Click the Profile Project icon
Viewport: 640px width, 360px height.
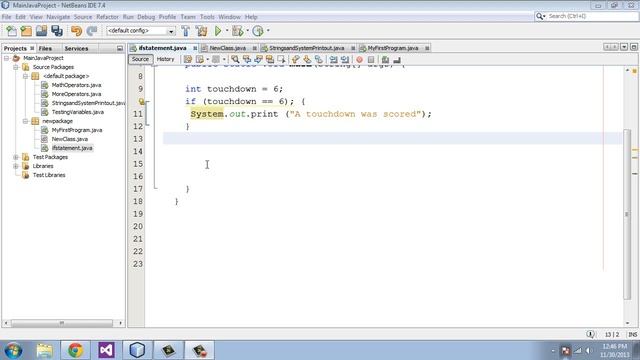(x=258, y=31)
